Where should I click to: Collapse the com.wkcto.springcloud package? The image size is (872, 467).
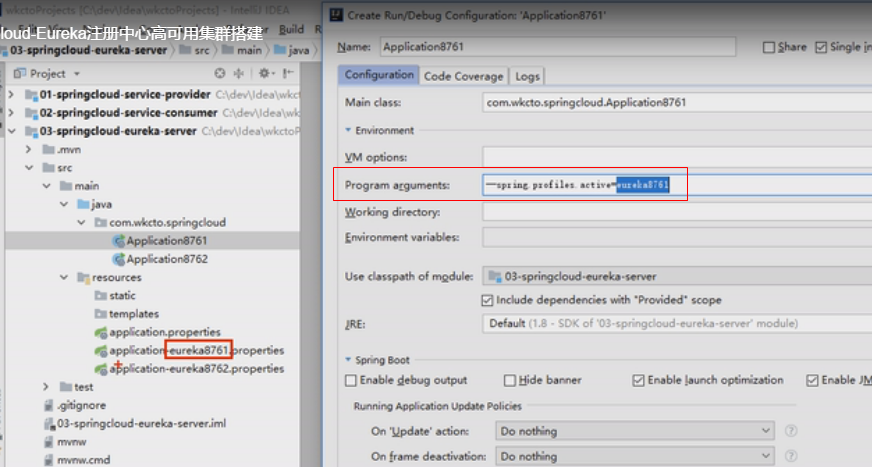(x=81, y=222)
